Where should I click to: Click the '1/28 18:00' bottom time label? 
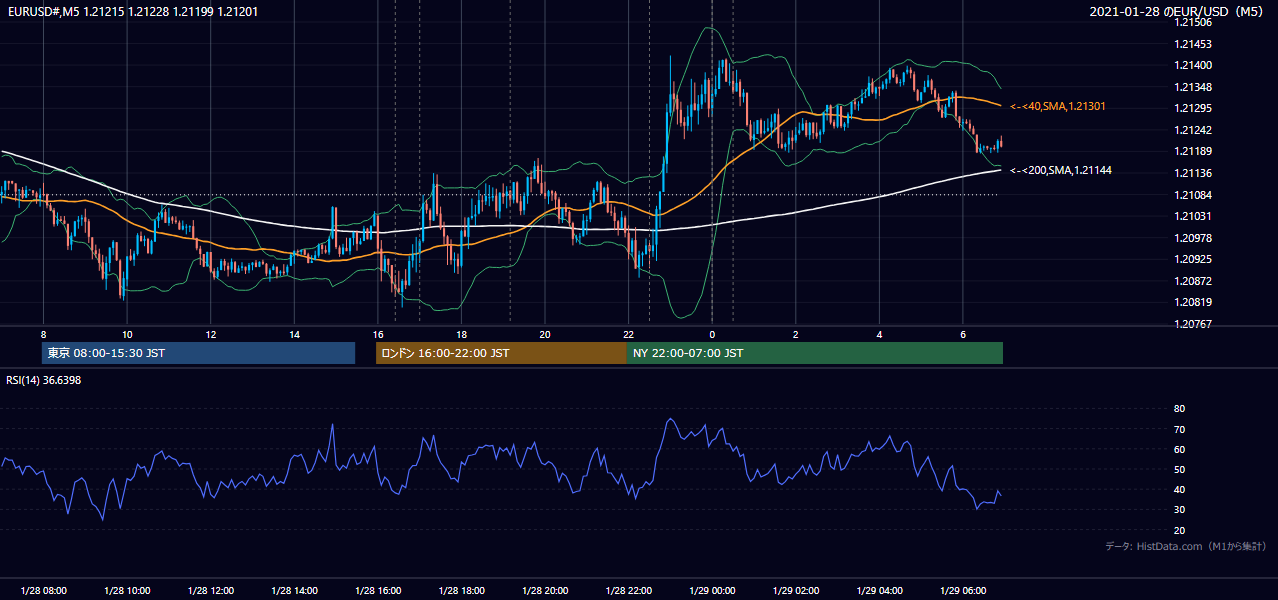(x=462, y=591)
